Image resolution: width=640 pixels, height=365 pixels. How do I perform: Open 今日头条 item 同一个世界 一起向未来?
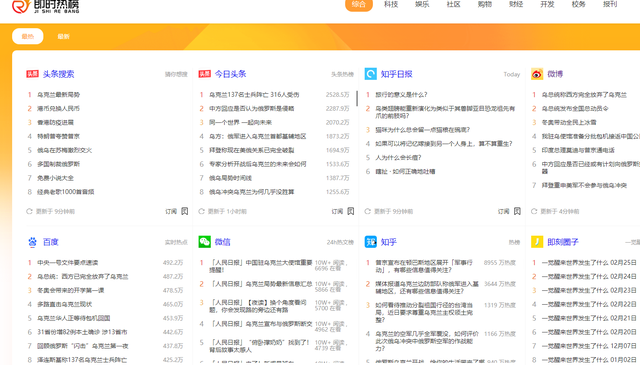(x=240, y=122)
